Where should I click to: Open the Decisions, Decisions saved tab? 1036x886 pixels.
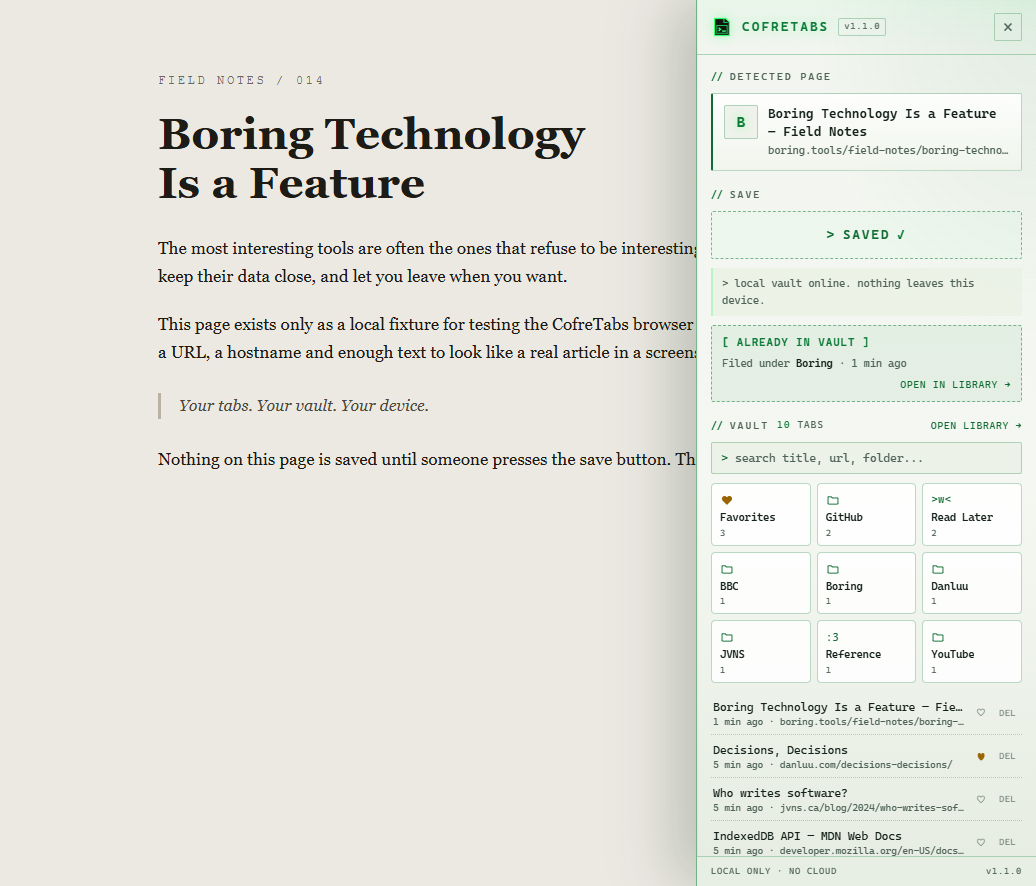point(838,757)
